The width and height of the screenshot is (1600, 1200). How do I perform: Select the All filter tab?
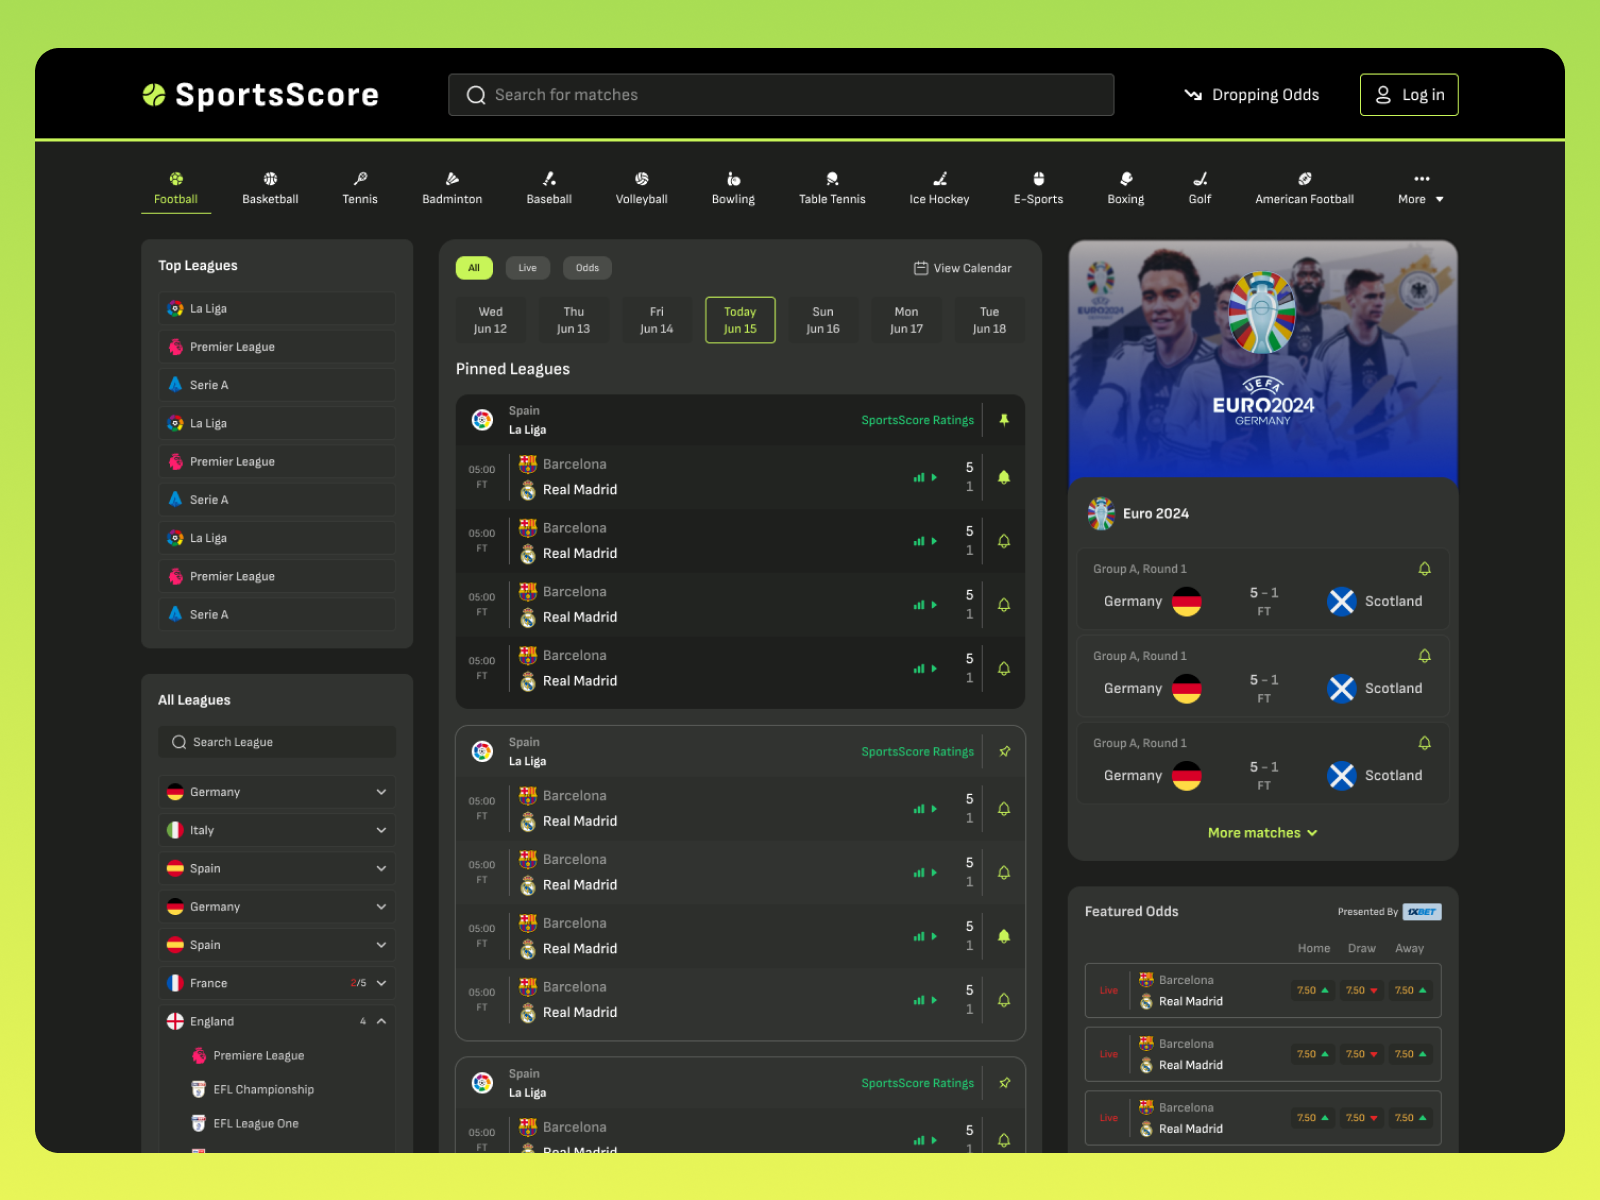pos(474,268)
